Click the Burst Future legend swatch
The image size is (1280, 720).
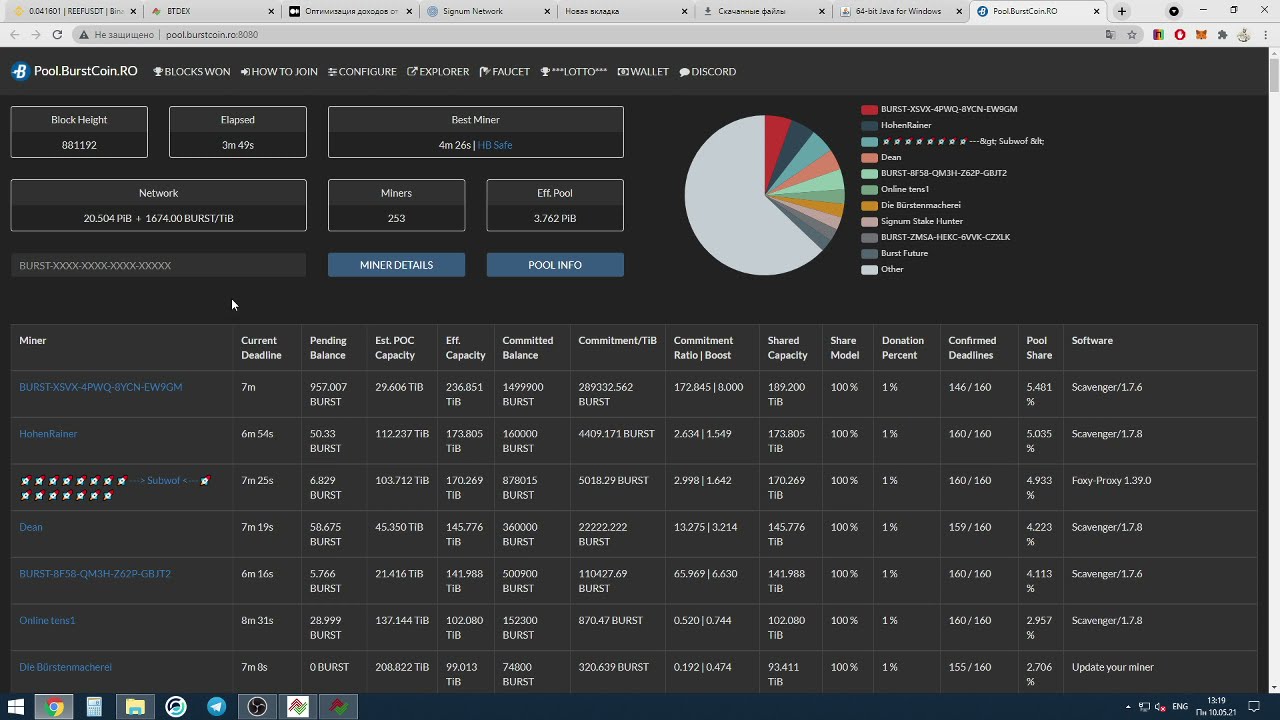tap(870, 253)
